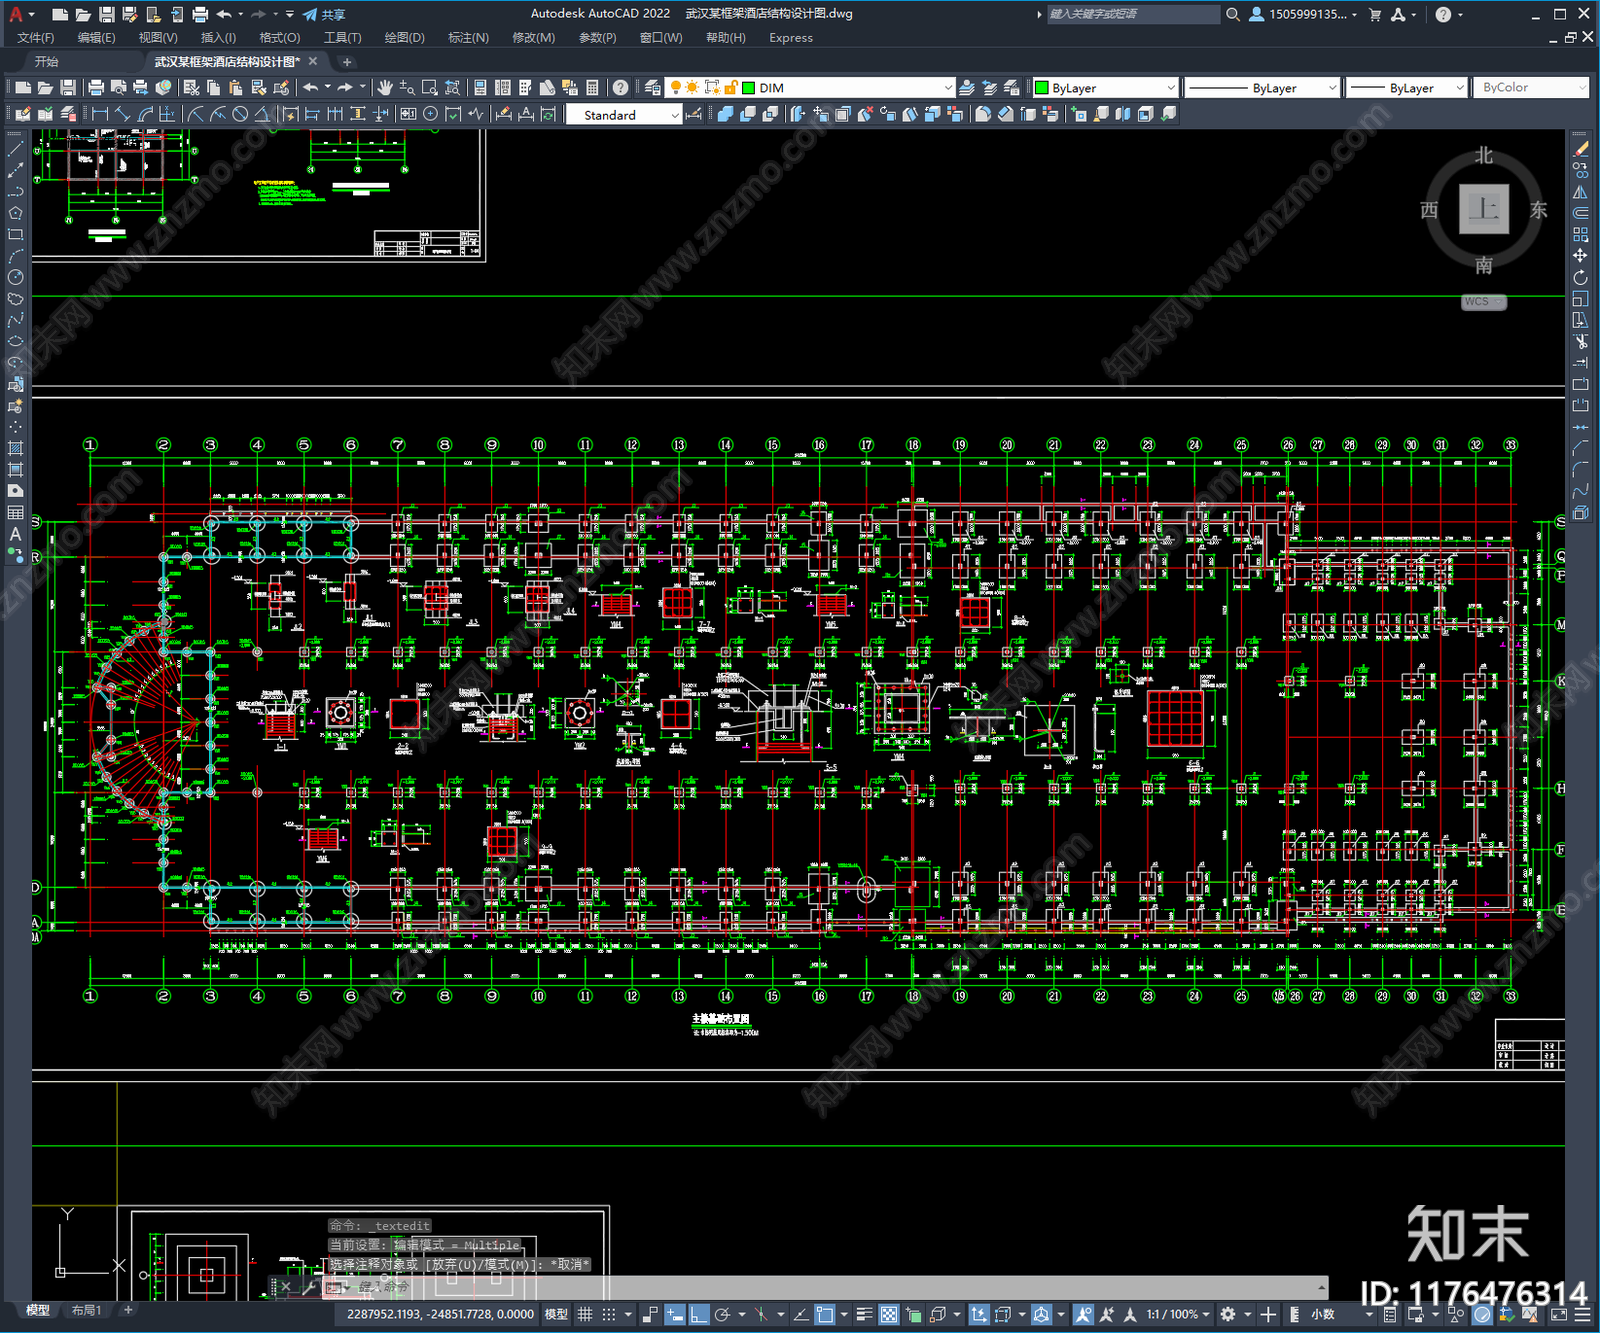
Task: Switch to the 开始 start tab
Action: point(46,62)
